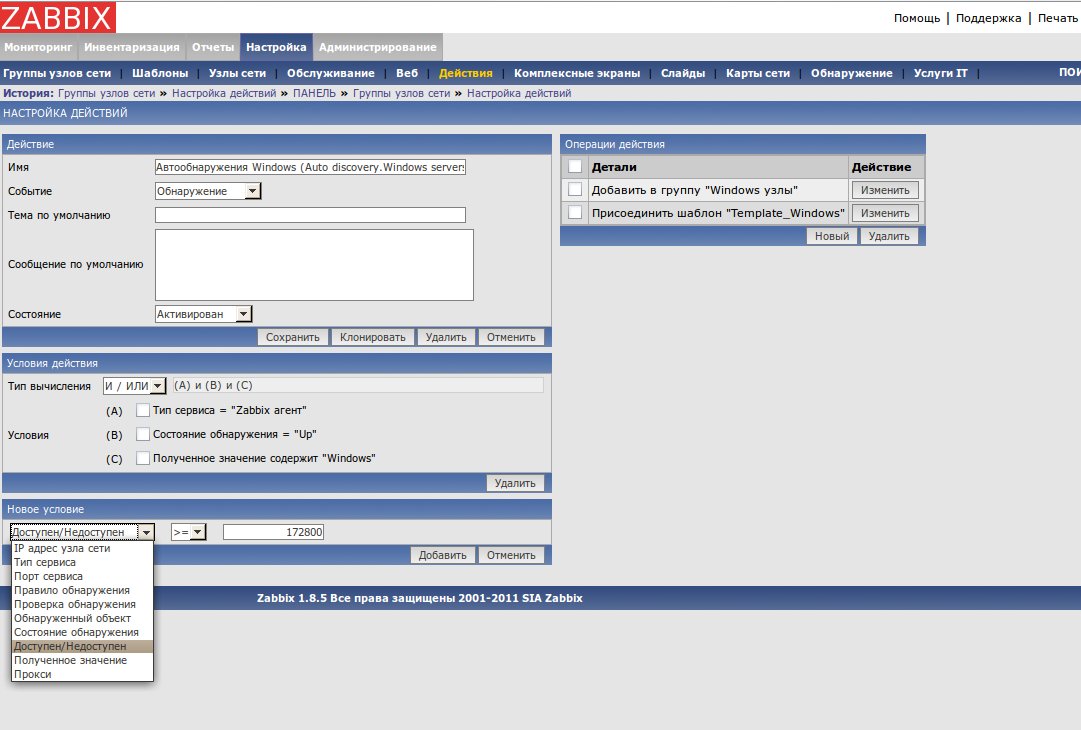The image size is (1081, 730).
Task: Open the Поддержка link
Action: [988, 18]
